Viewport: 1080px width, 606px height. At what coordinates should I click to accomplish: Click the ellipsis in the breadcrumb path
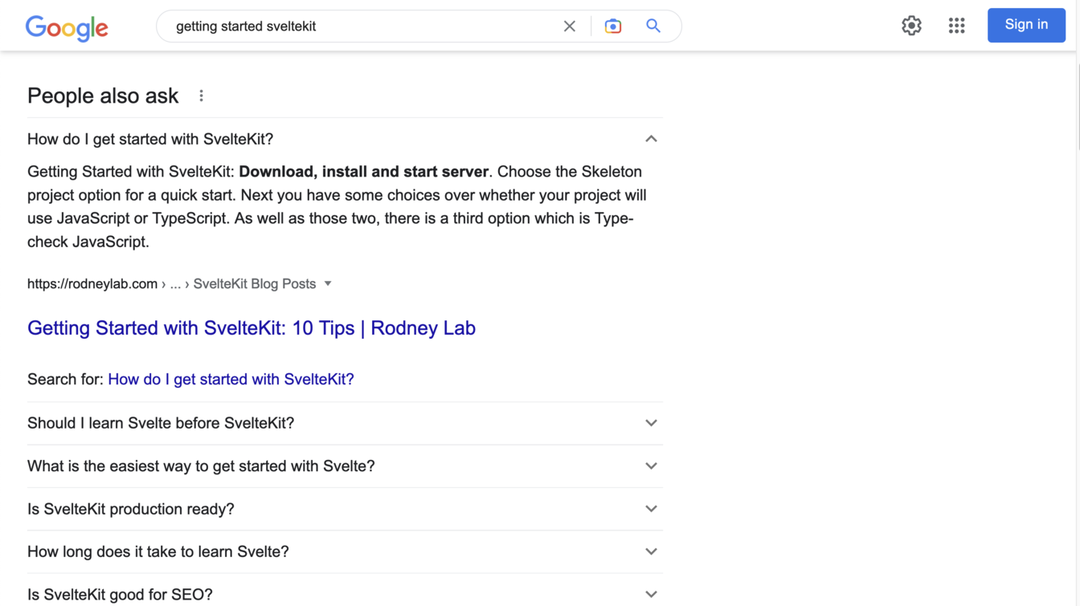click(176, 283)
